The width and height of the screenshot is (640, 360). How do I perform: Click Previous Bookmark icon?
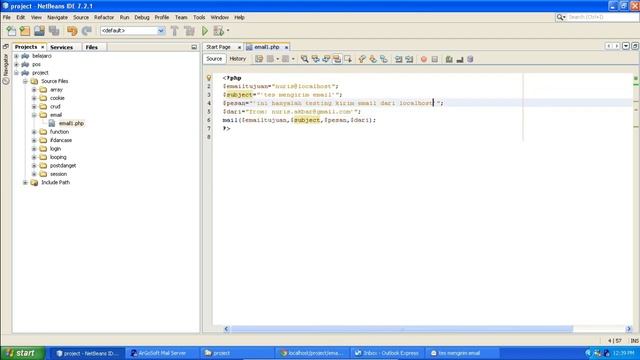click(x=362, y=59)
